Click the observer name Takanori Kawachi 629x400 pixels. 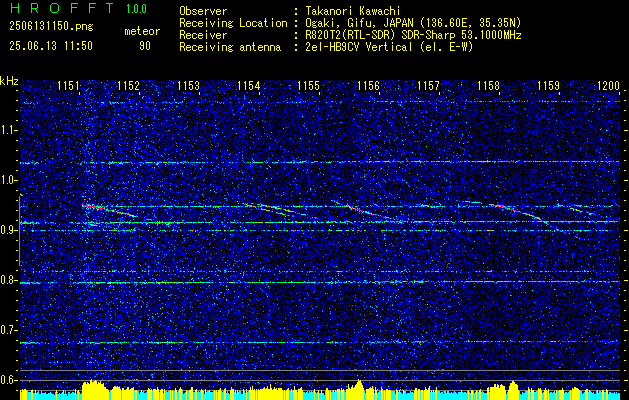pos(353,11)
